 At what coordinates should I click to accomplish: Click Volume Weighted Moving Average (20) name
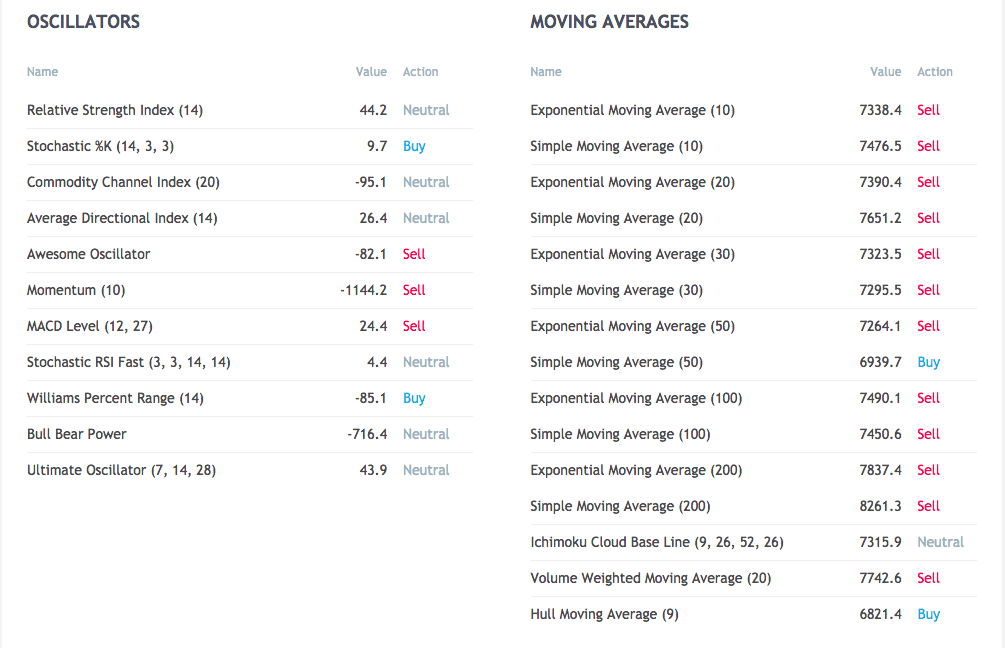tap(651, 577)
